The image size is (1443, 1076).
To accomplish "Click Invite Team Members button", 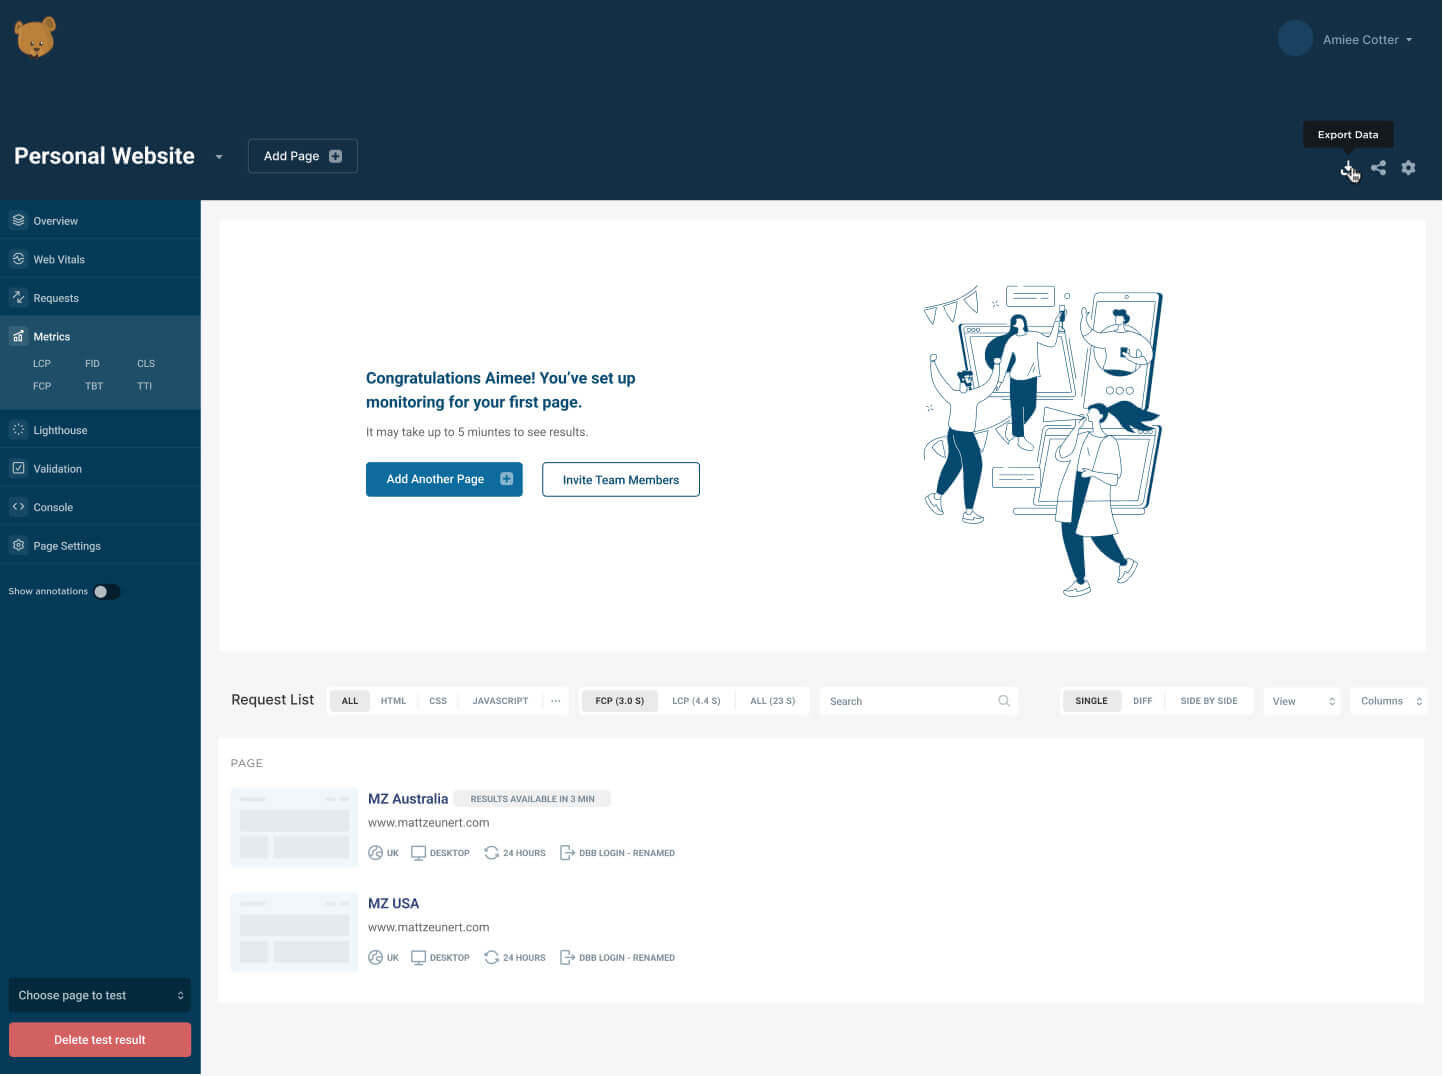I will point(621,479).
